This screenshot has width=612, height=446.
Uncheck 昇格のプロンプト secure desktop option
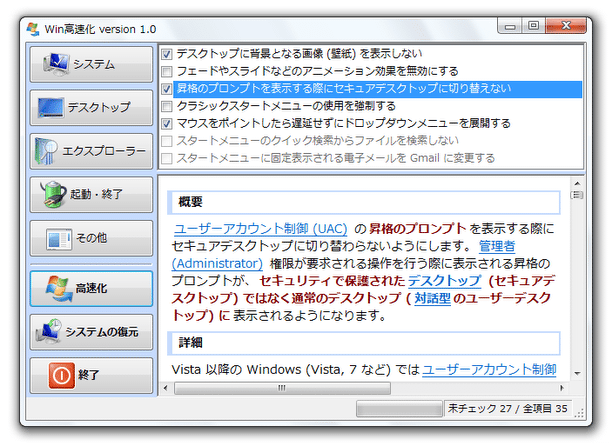167,89
